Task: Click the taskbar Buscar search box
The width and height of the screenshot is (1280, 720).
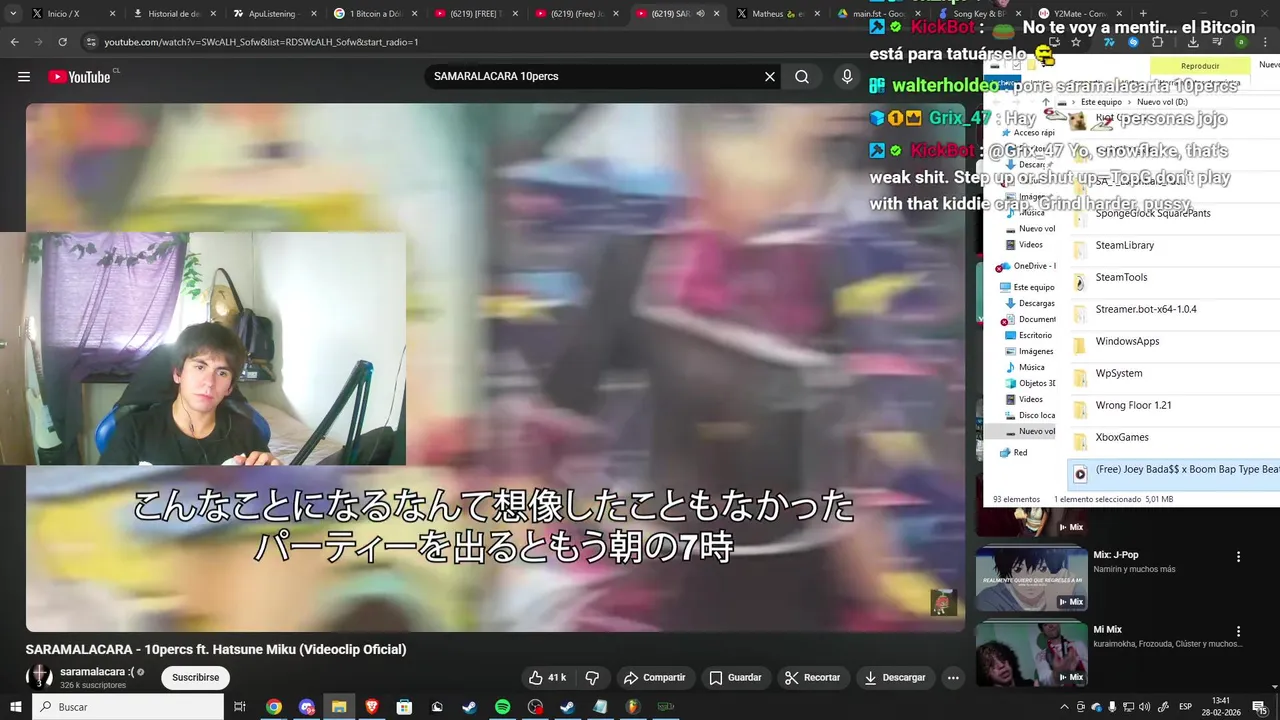Action: (128, 707)
